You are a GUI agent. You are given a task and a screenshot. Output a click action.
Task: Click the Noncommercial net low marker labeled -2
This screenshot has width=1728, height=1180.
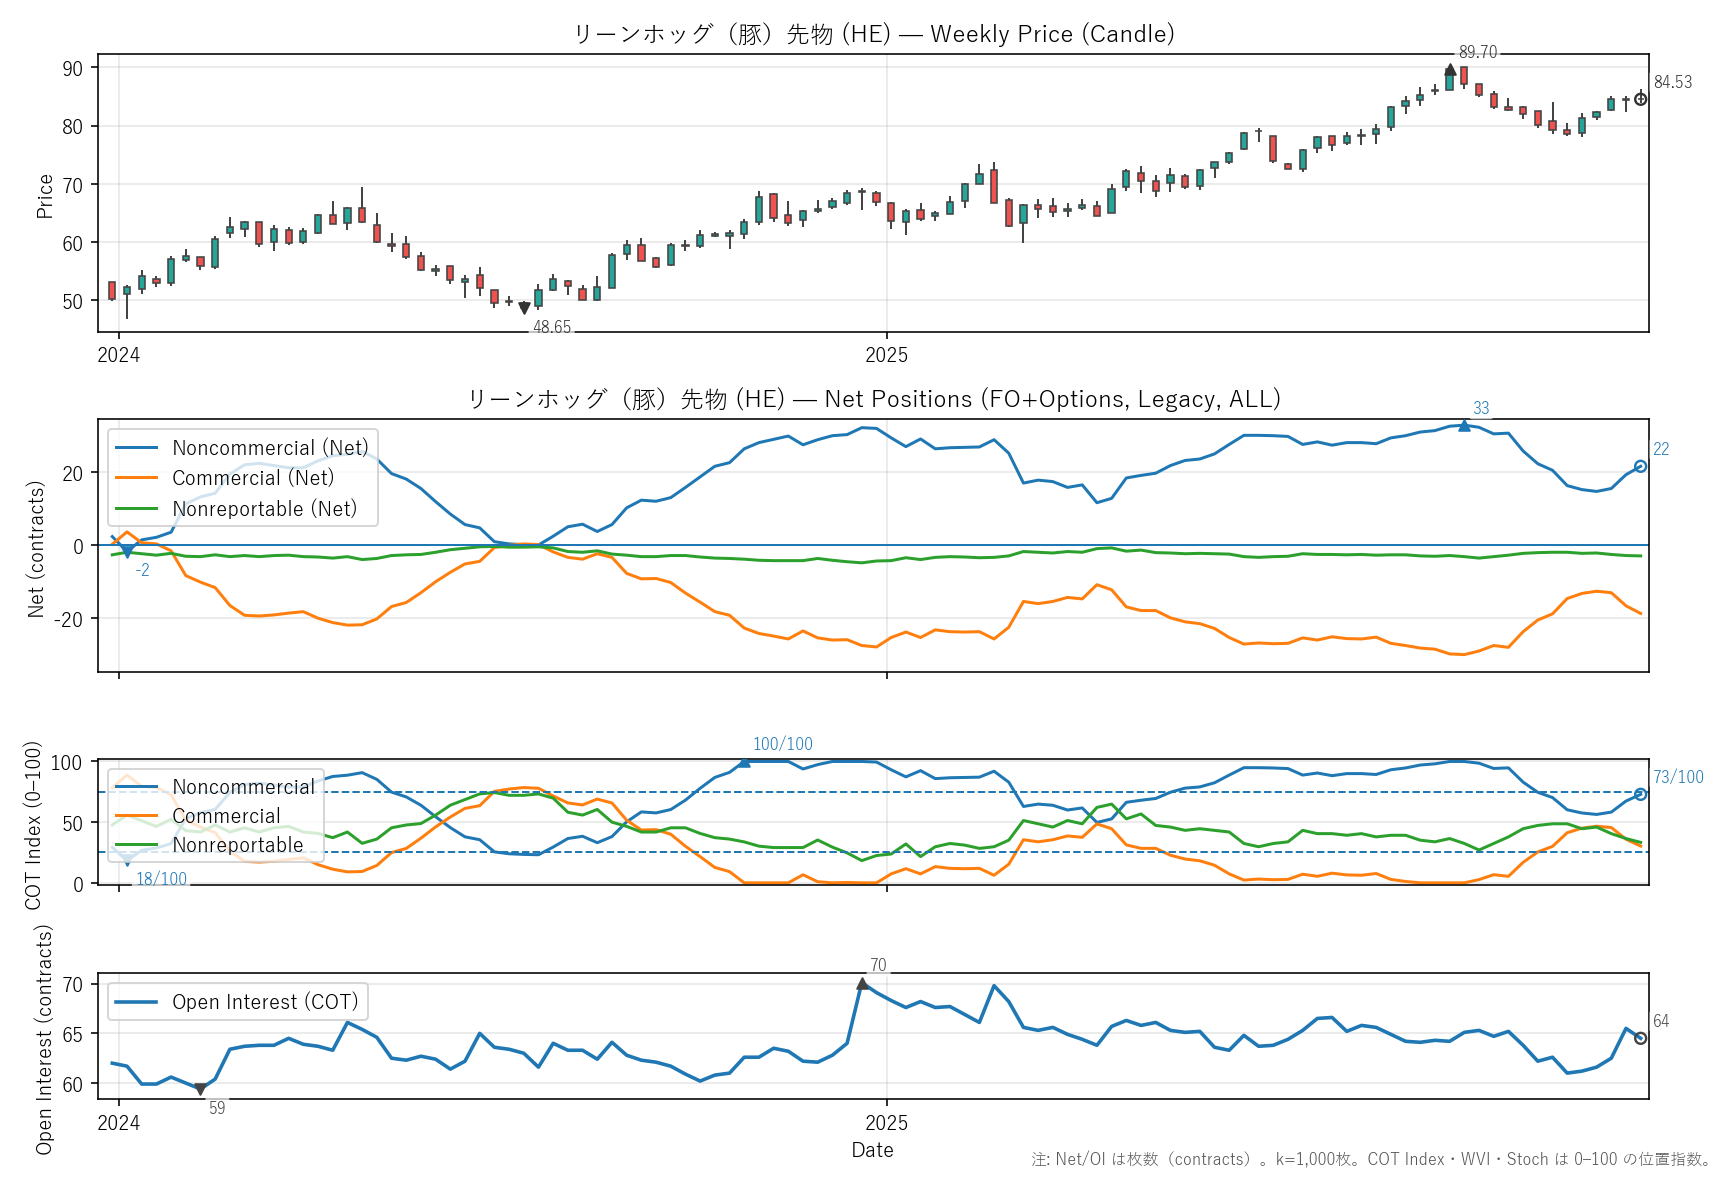click(127, 552)
